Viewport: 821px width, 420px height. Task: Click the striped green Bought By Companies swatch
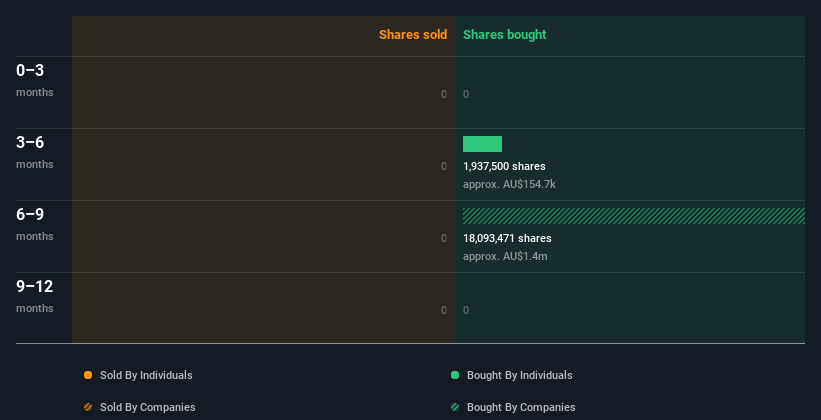[455, 407]
